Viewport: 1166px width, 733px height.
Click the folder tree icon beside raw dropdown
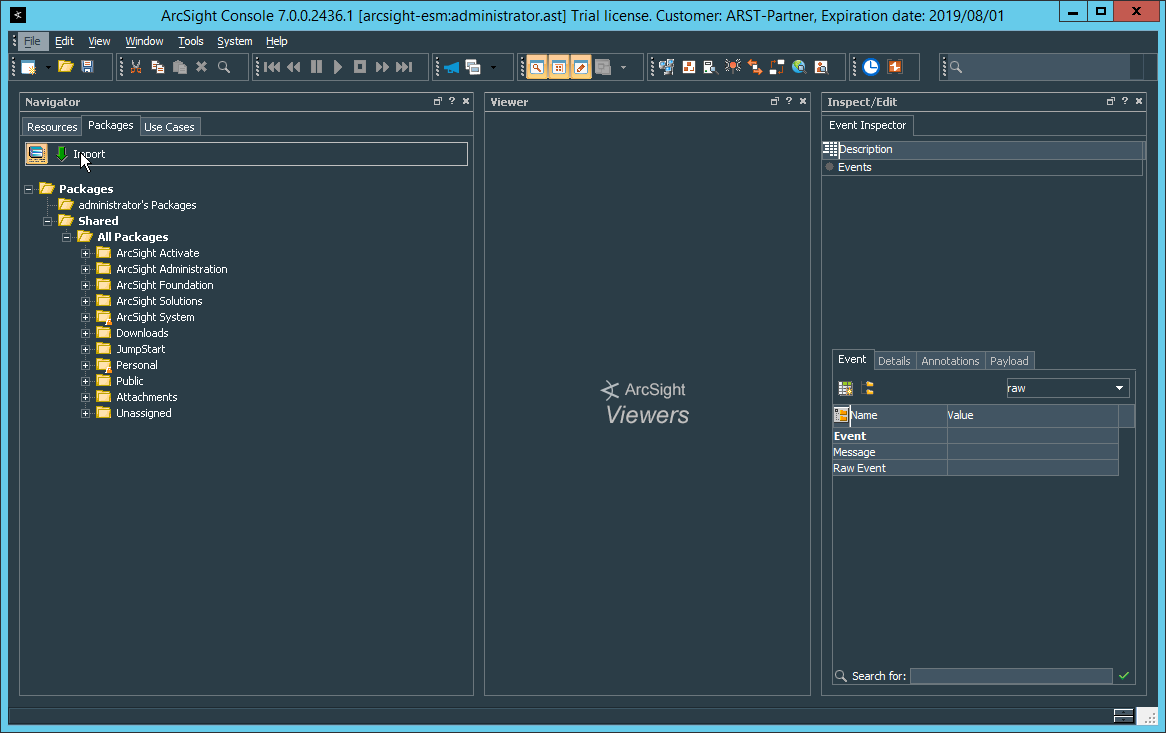868,388
